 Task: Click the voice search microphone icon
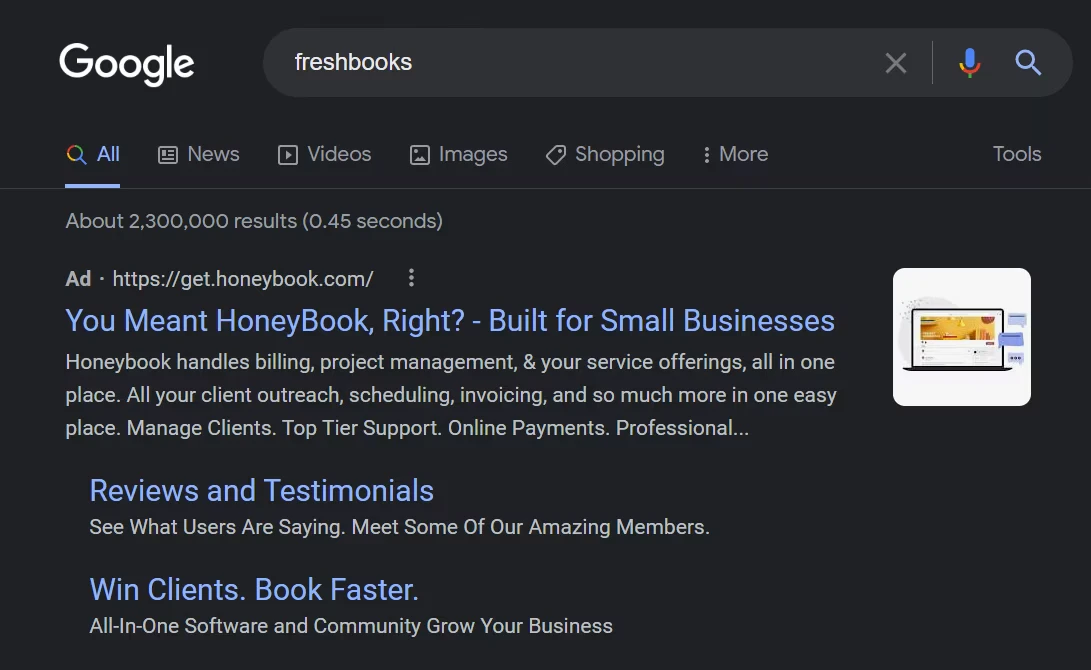click(967, 62)
